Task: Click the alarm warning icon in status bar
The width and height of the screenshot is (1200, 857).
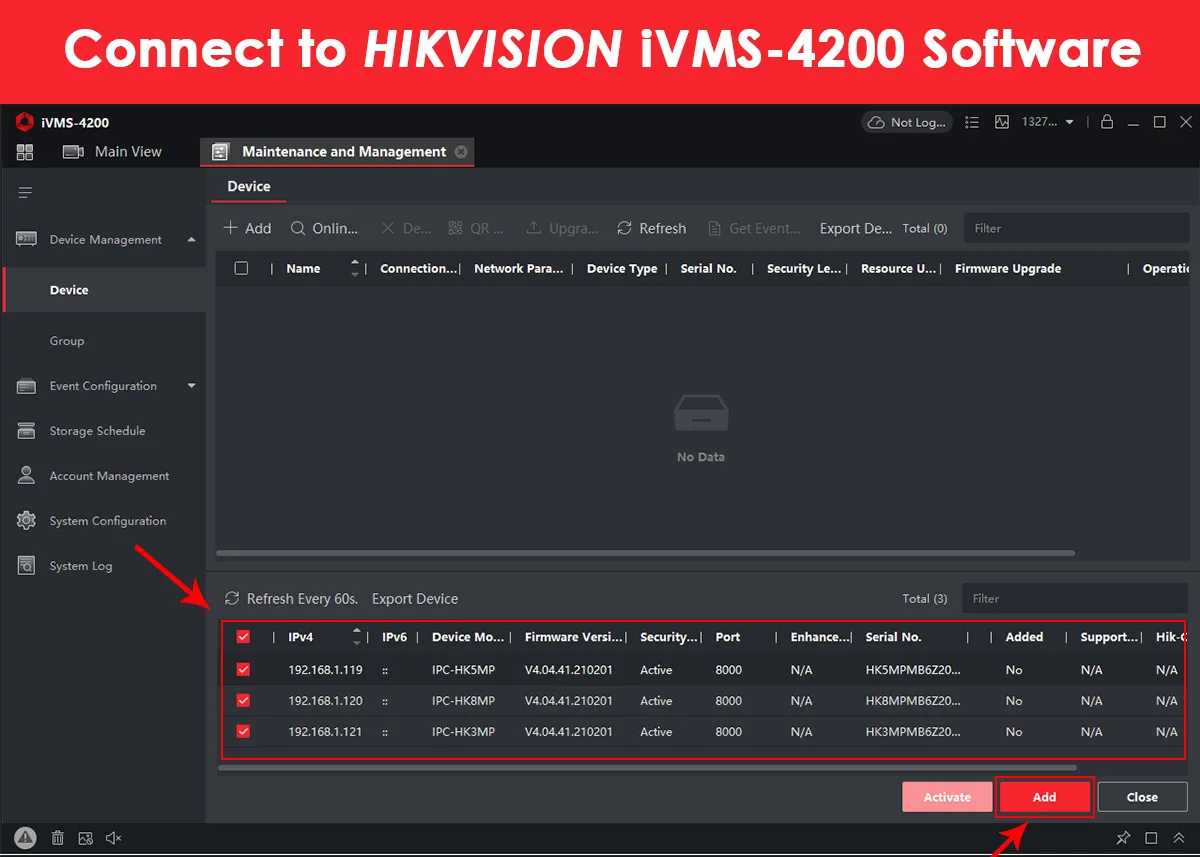Action: point(26,838)
